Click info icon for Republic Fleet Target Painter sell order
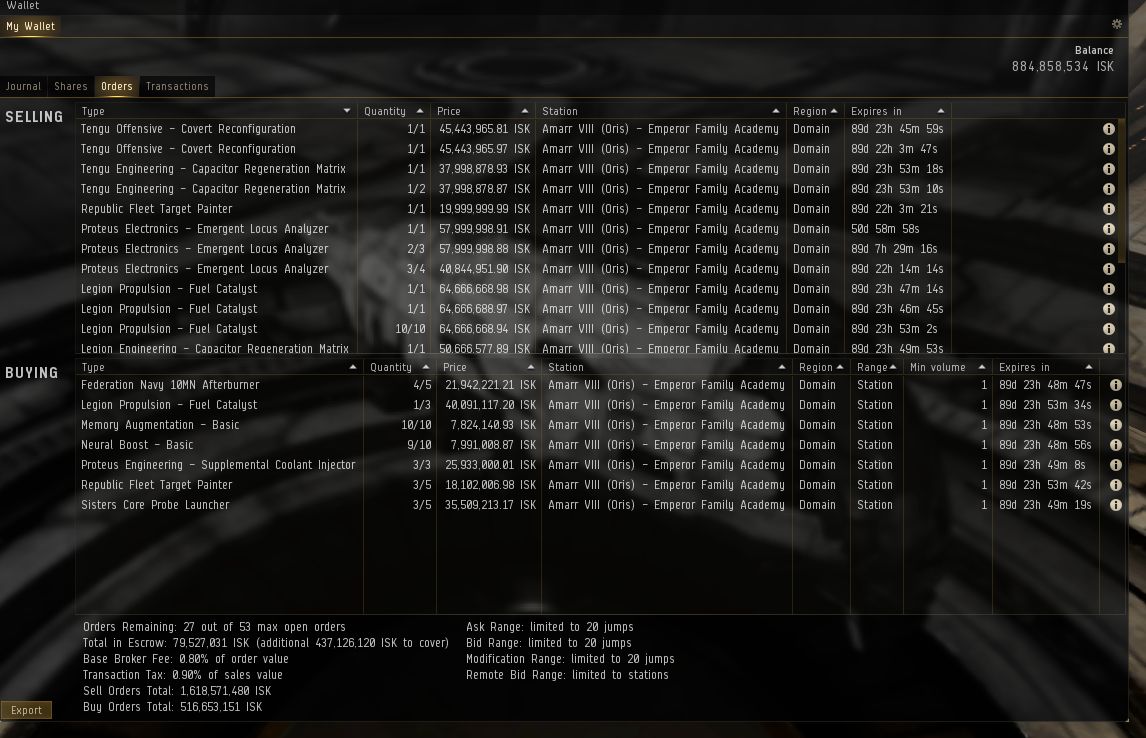The width and height of the screenshot is (1146, 738). click(x=1108, y=209)
